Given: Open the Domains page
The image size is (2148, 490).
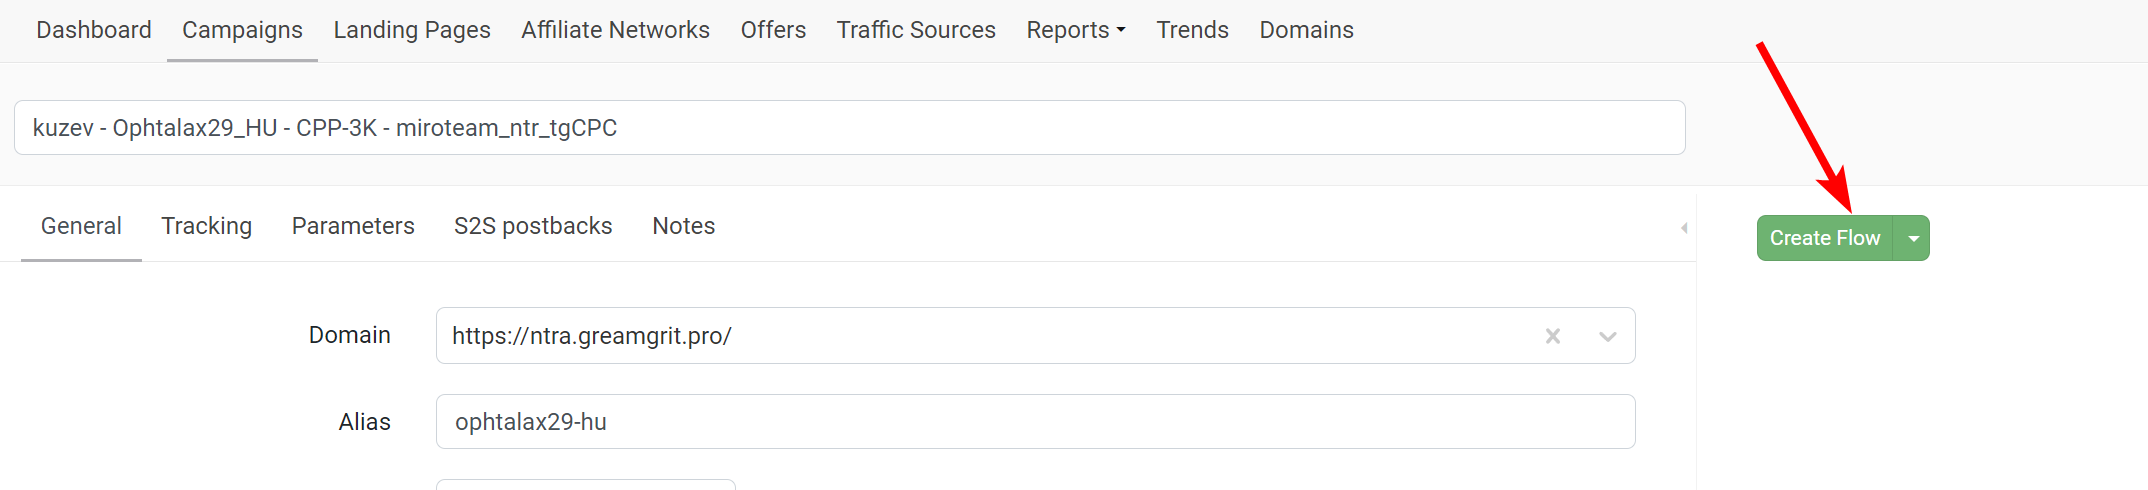Looking at the screenshot, I should click(x=1306, y=30).
